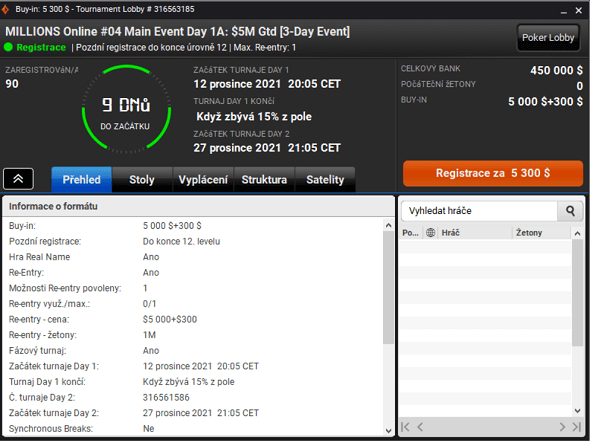
Task: Sort by the globe country column icon
Action: (x=430, y=233)
